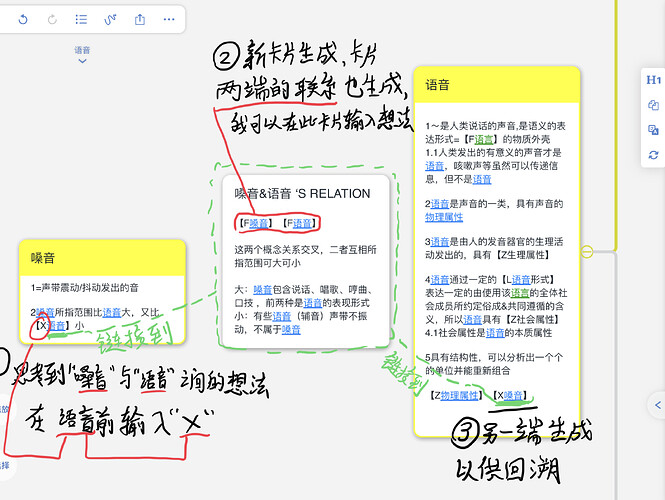Open the three-dot more options menu

(169, 20)
